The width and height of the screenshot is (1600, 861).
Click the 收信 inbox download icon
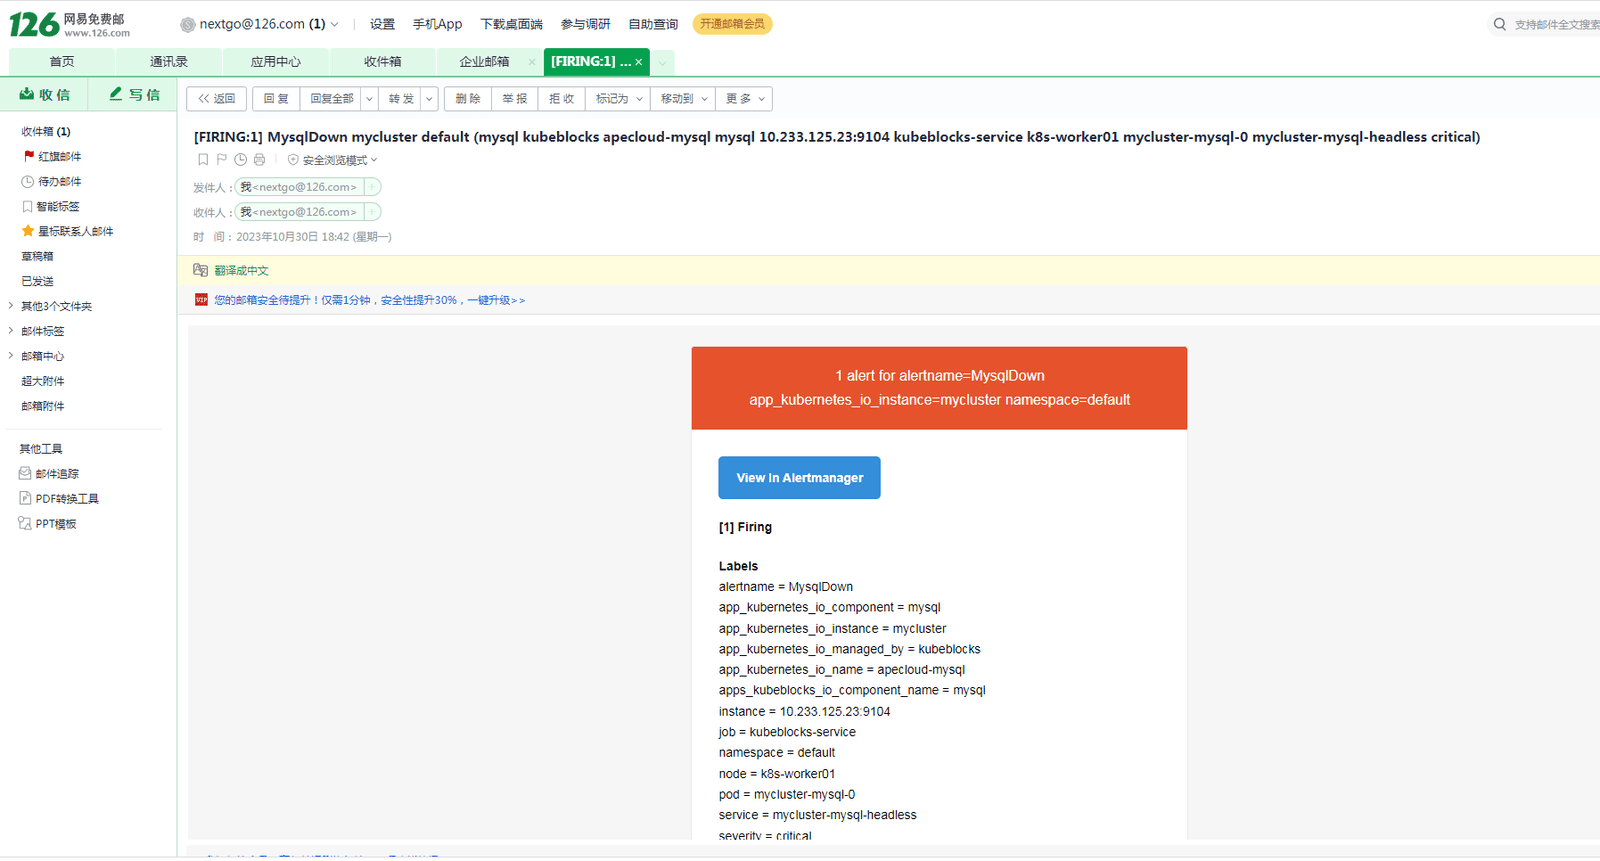(x=27, y=94)
